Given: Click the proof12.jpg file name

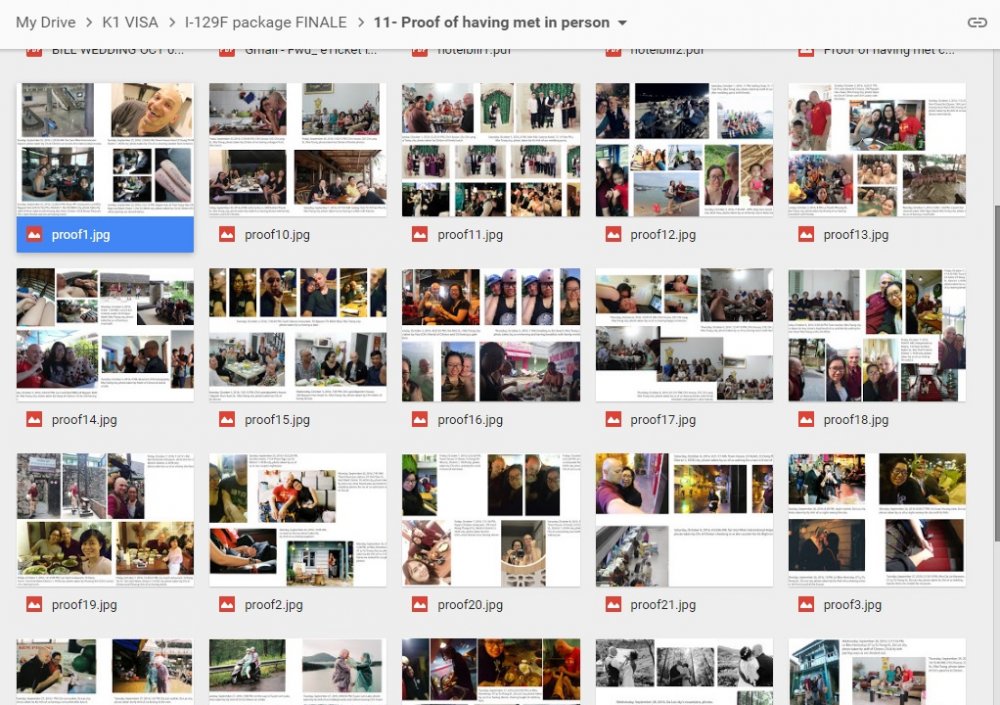Looking at the screenshot, I should pyautogui.click(x=663, y=235).
